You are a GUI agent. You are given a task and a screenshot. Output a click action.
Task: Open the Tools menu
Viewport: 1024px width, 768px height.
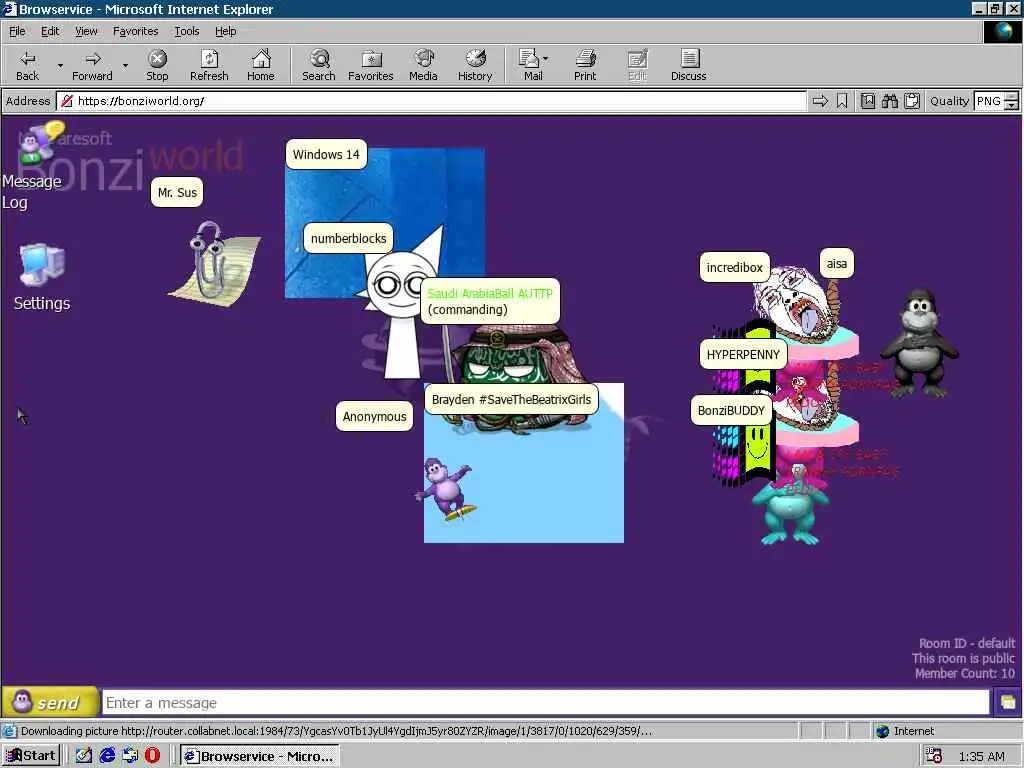186,31
